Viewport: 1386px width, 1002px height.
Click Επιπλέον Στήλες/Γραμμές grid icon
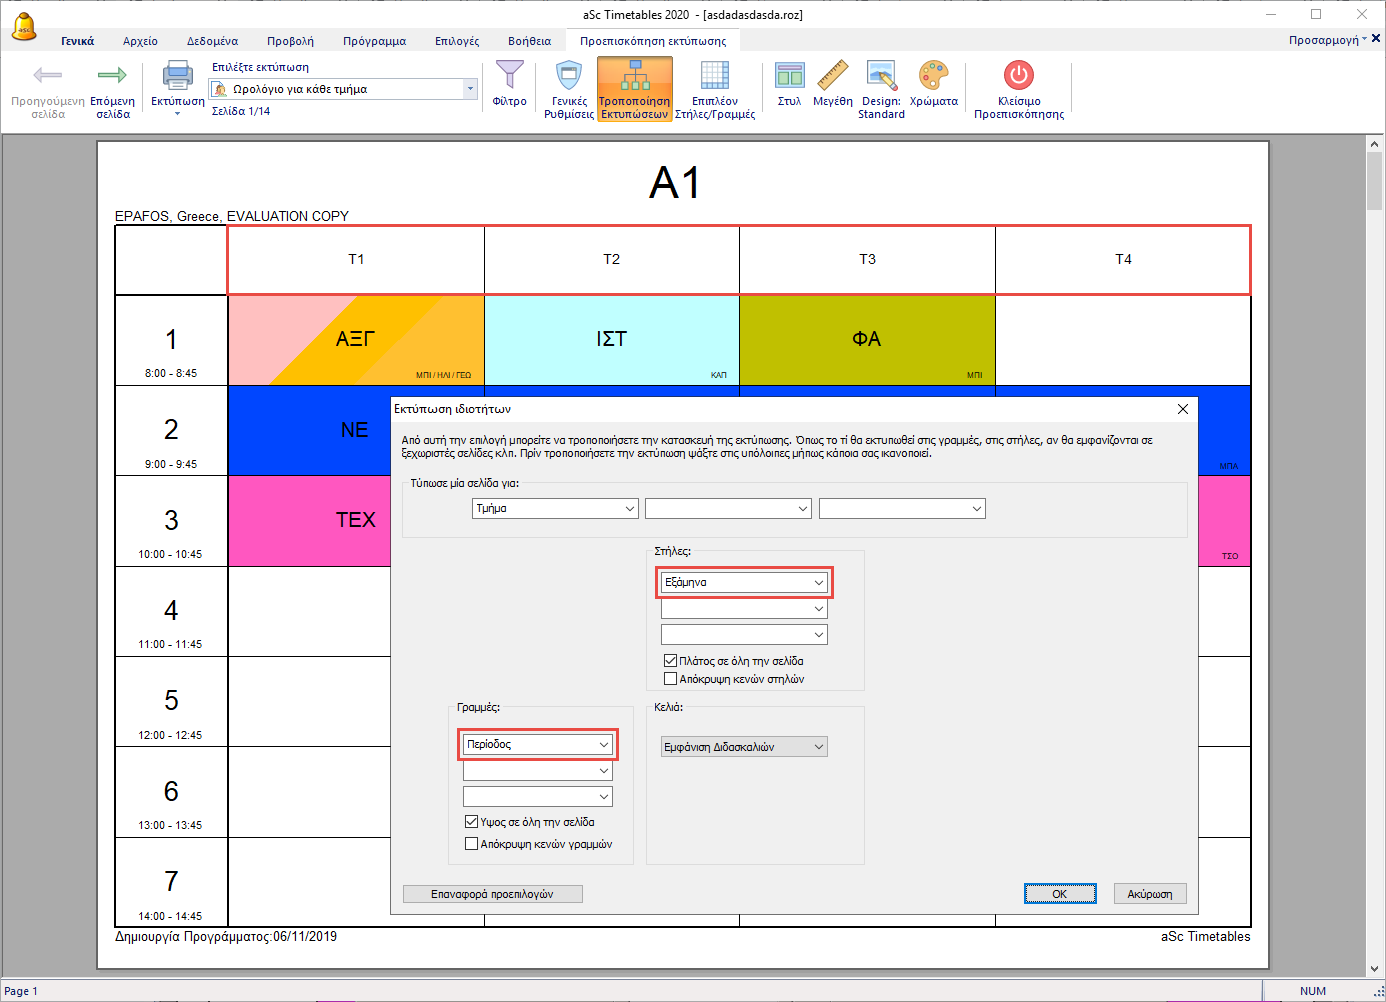(x=714, y=77)
